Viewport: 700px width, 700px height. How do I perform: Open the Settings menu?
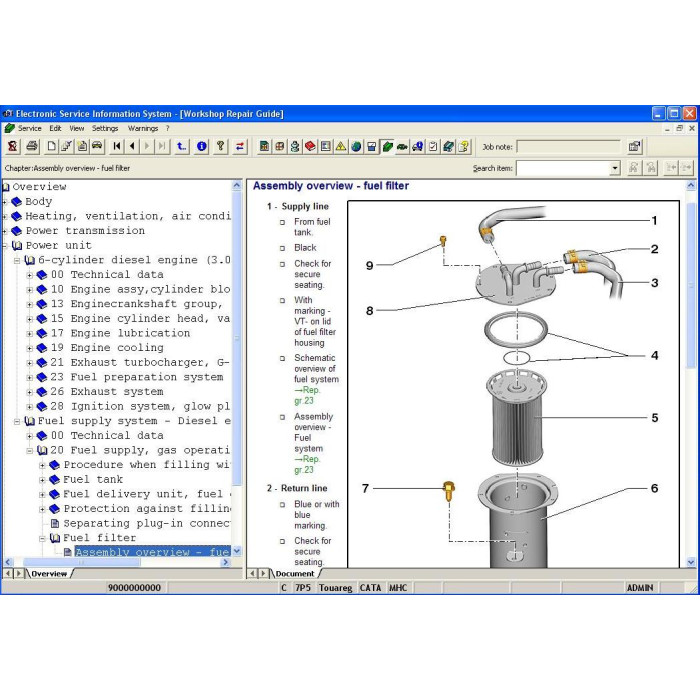[105, 129]
